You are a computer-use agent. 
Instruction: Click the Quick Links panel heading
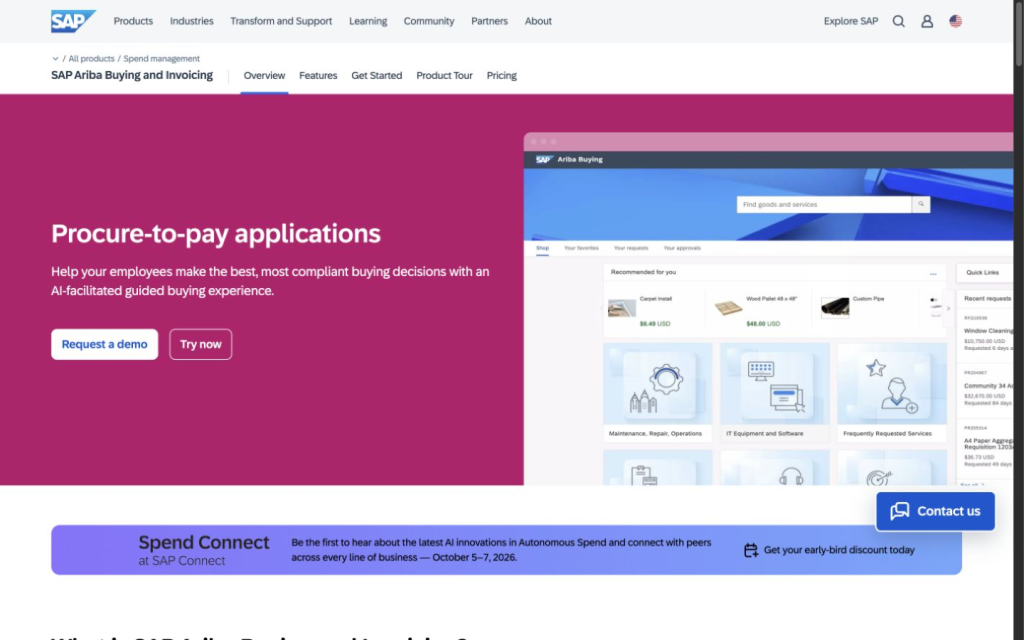click(x=982, y=272)
